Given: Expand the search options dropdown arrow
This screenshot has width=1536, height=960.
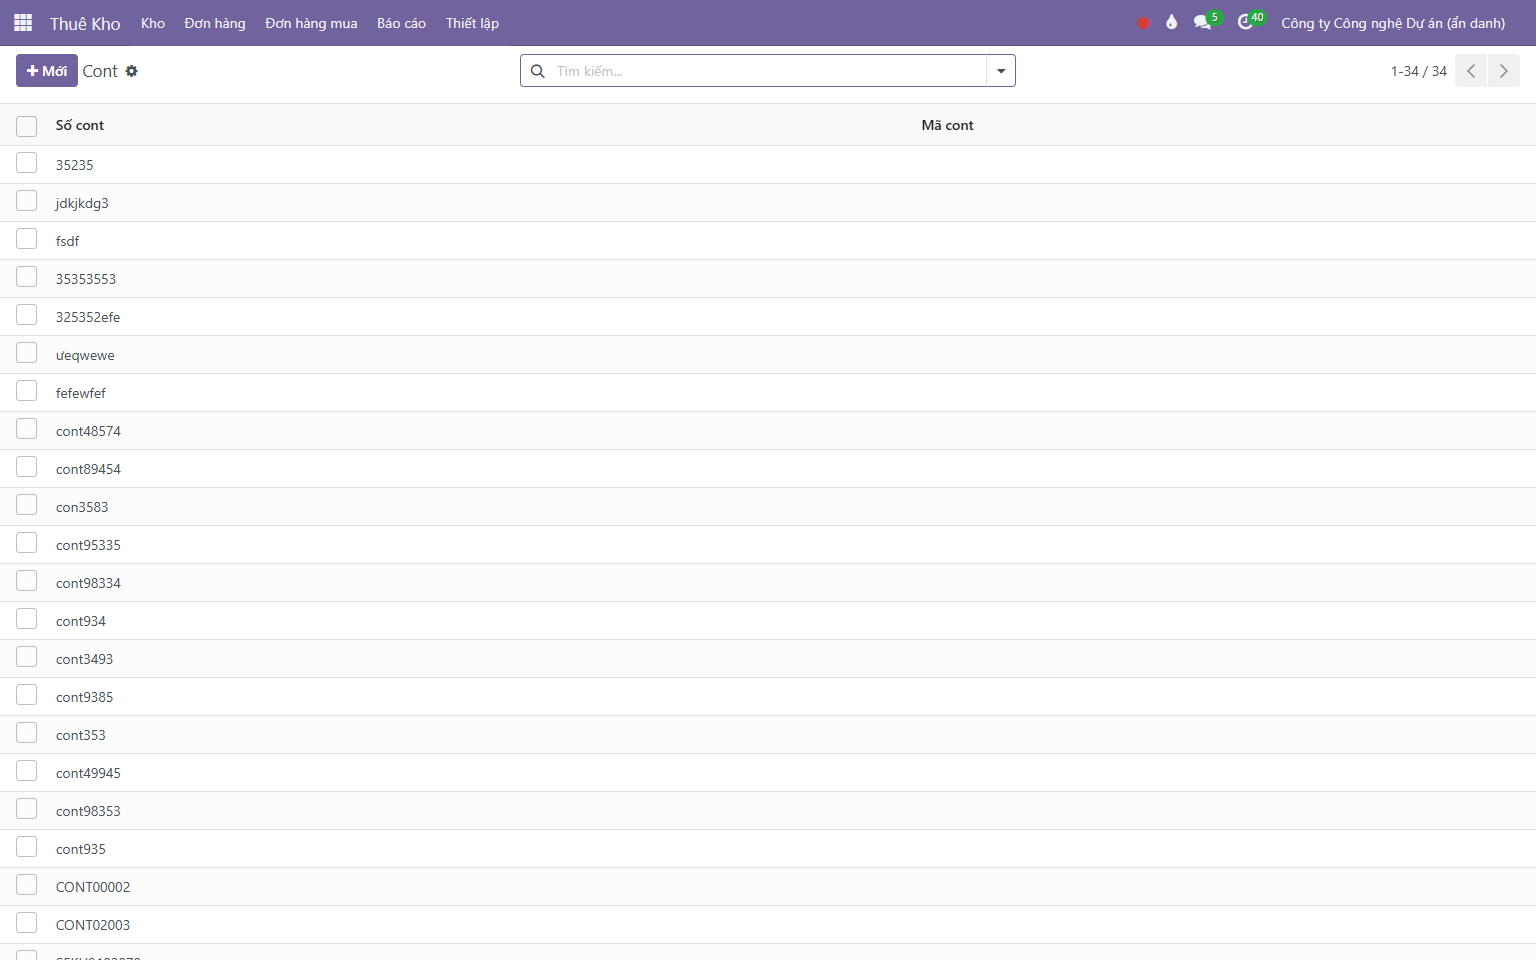Looking at the screenshot, I should pyautogui.click(x=1001, y=71).
